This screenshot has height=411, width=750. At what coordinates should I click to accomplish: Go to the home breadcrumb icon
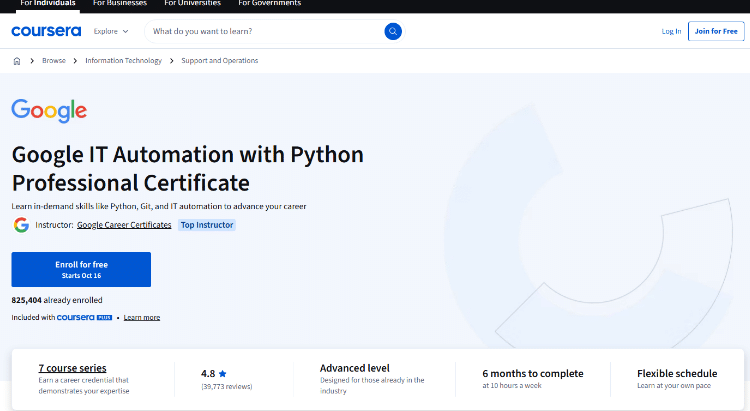click(17, 61)
